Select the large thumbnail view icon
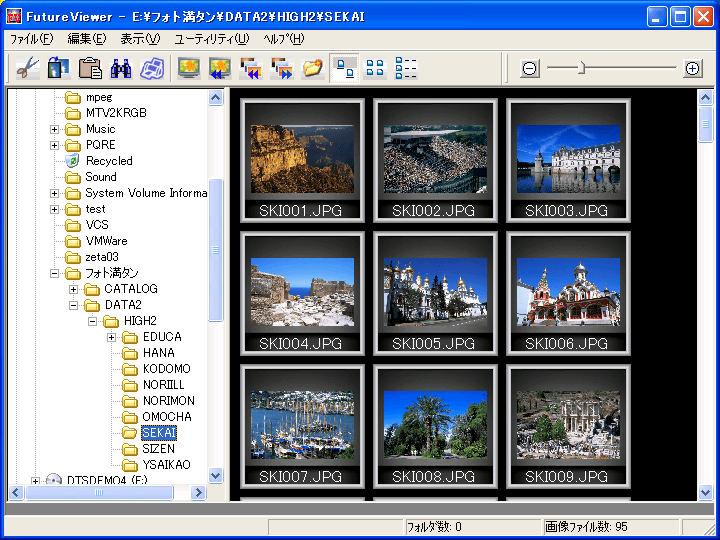Screen dimensions: 720x540 point(344,68)
